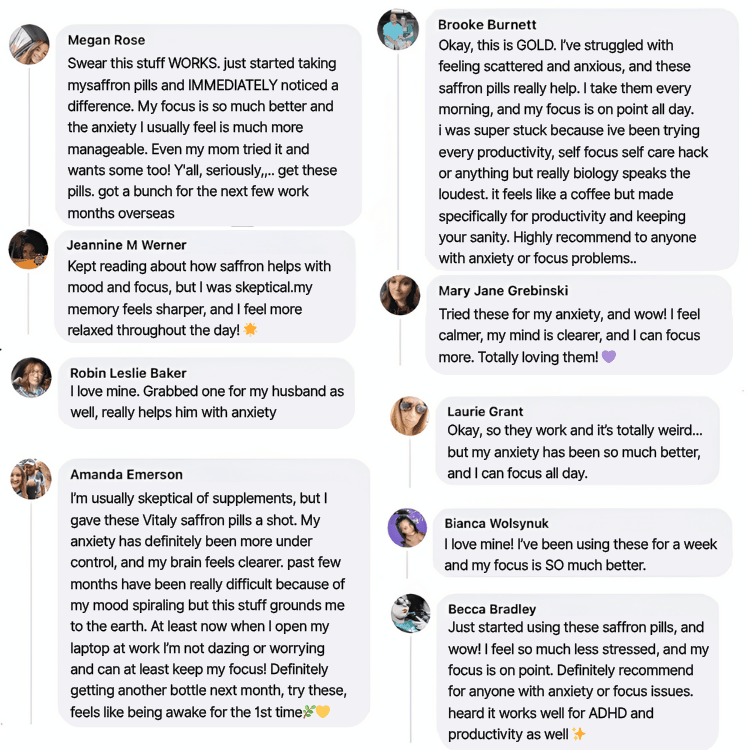Click the purple heart emoji in Mary Jane's comment
Image resolution: width=750 pixels, height=750 pixels.
(x=608, y=357)
